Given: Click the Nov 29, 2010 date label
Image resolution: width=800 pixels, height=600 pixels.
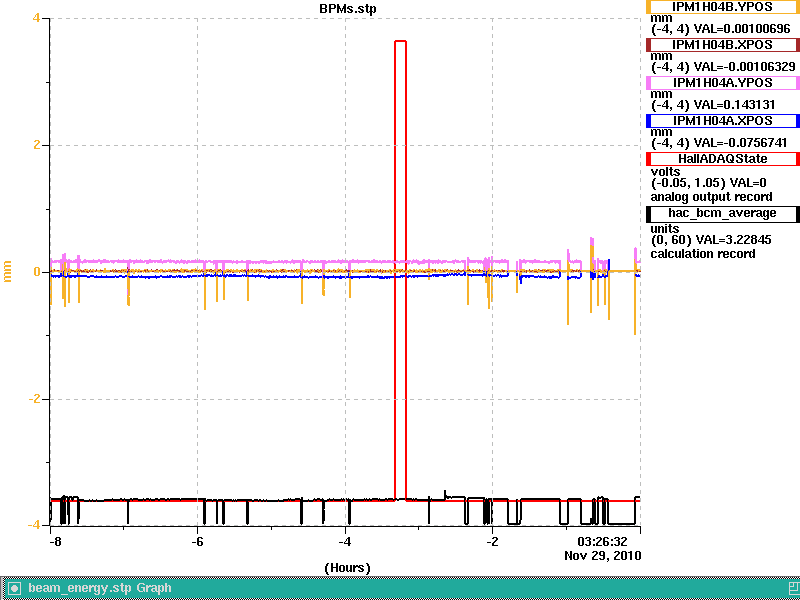Looking at the screenshot, I should (603, 556).
